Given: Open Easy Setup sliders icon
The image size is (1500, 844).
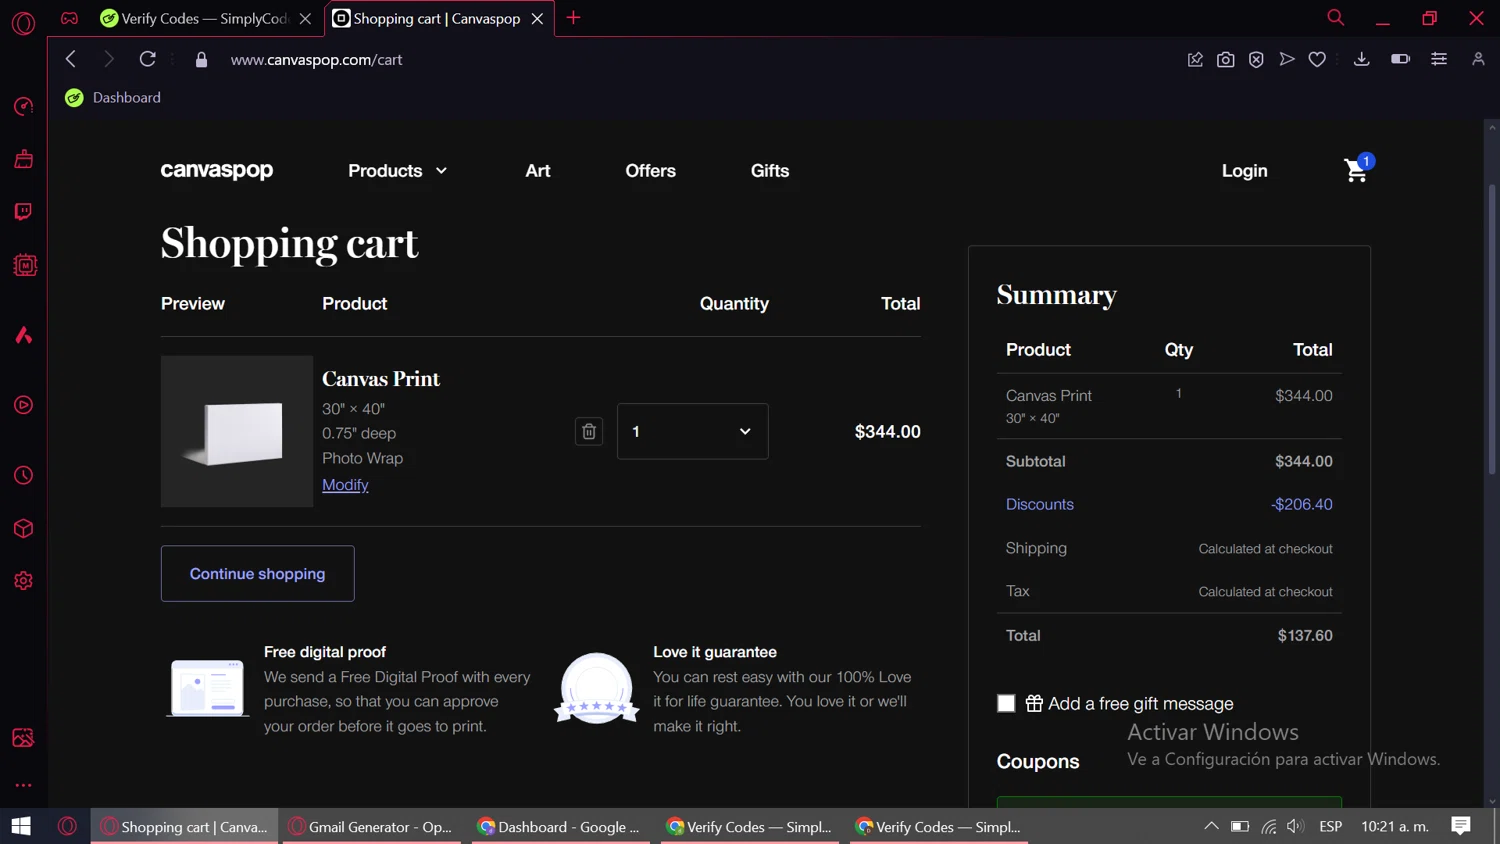Looking at the screenshot, I should pos(1439,59).
